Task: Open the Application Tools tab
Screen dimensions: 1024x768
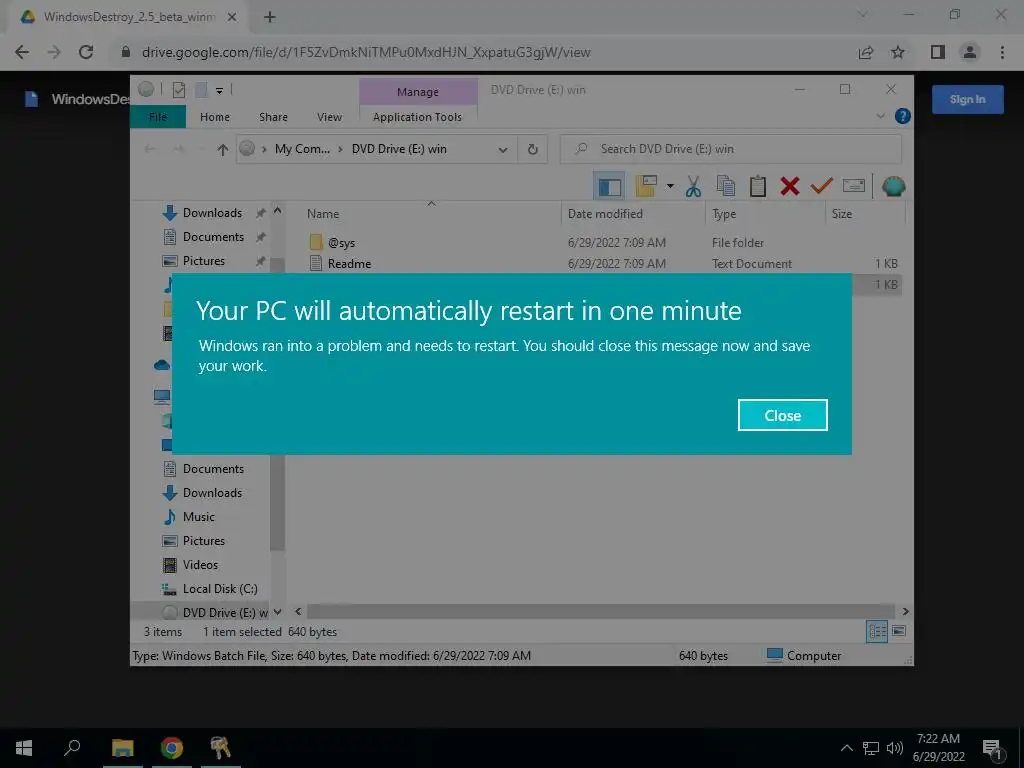Action: click(417, 117)
